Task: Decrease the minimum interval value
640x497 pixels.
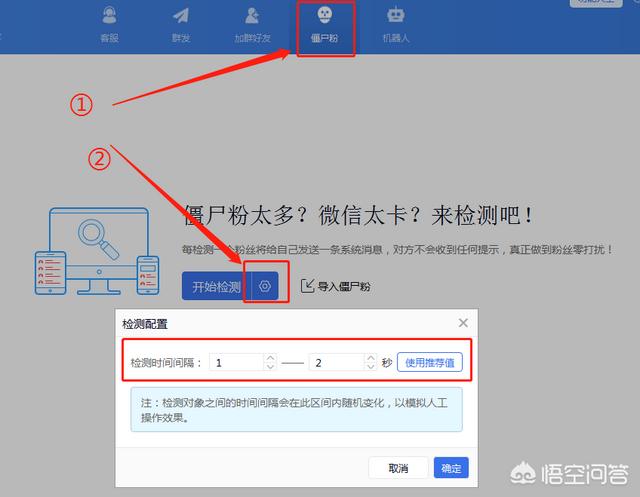Action: [x=270, y=367]
